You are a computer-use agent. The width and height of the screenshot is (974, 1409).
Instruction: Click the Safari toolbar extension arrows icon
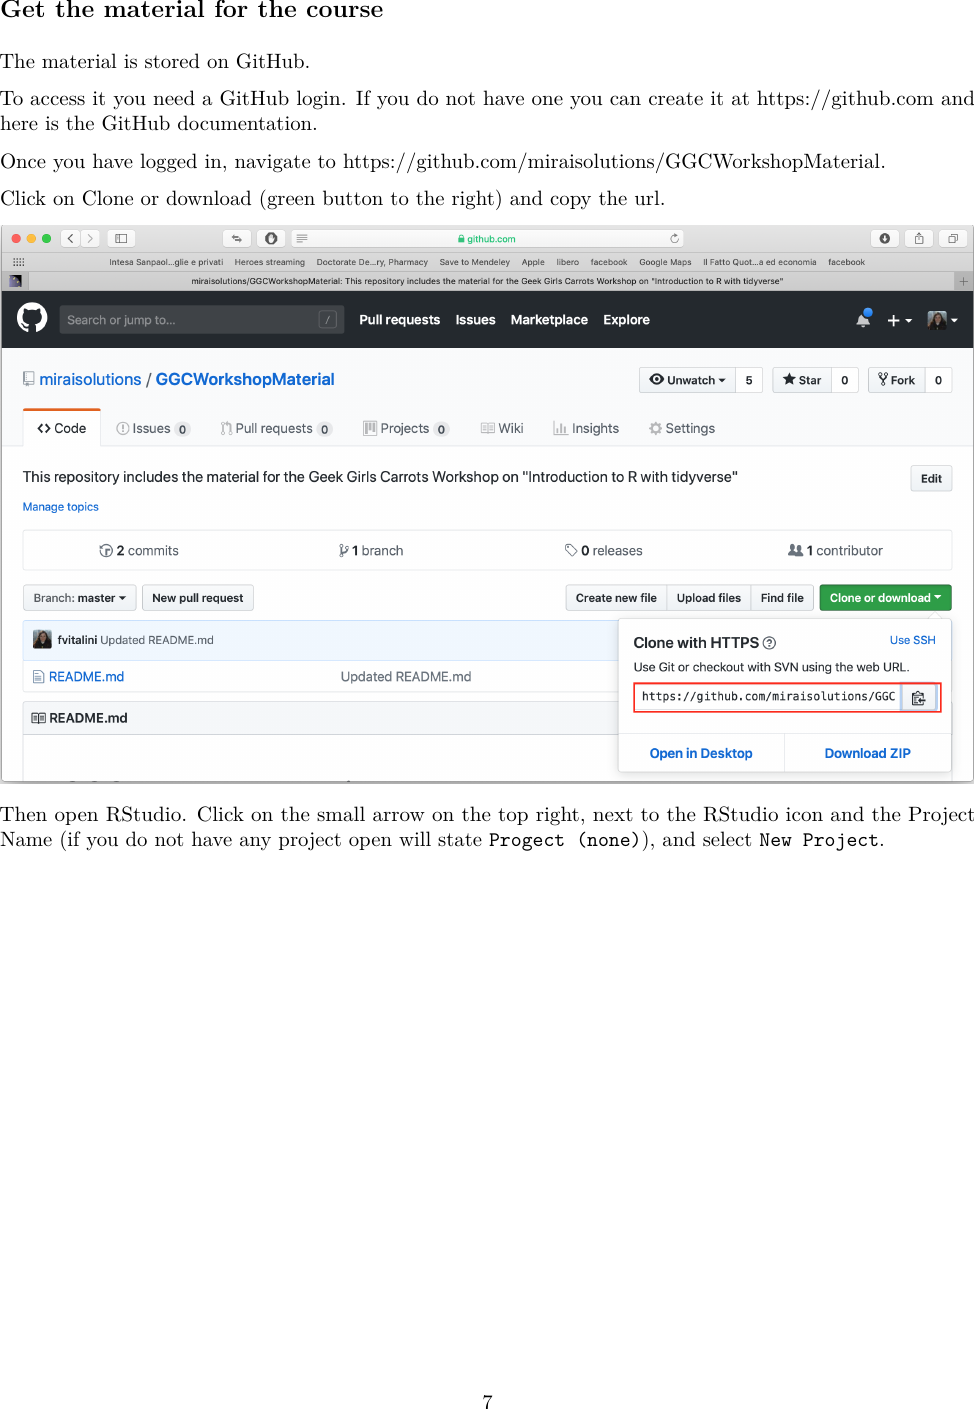(x=237, y=238)
